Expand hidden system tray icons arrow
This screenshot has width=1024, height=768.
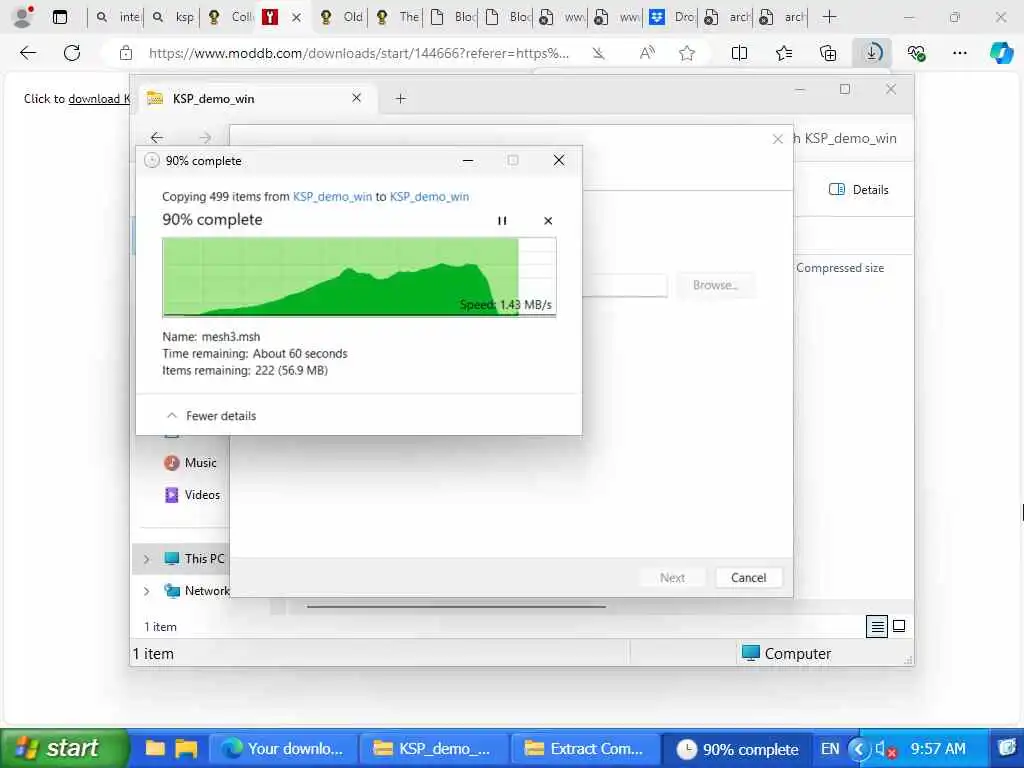pos(859,748)
